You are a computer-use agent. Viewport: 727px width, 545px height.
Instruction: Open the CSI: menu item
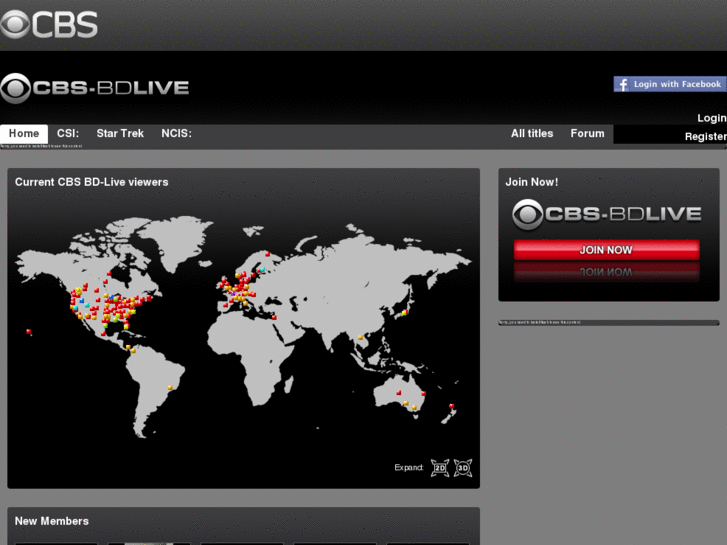pyautogui.click(x=68, y=134)
